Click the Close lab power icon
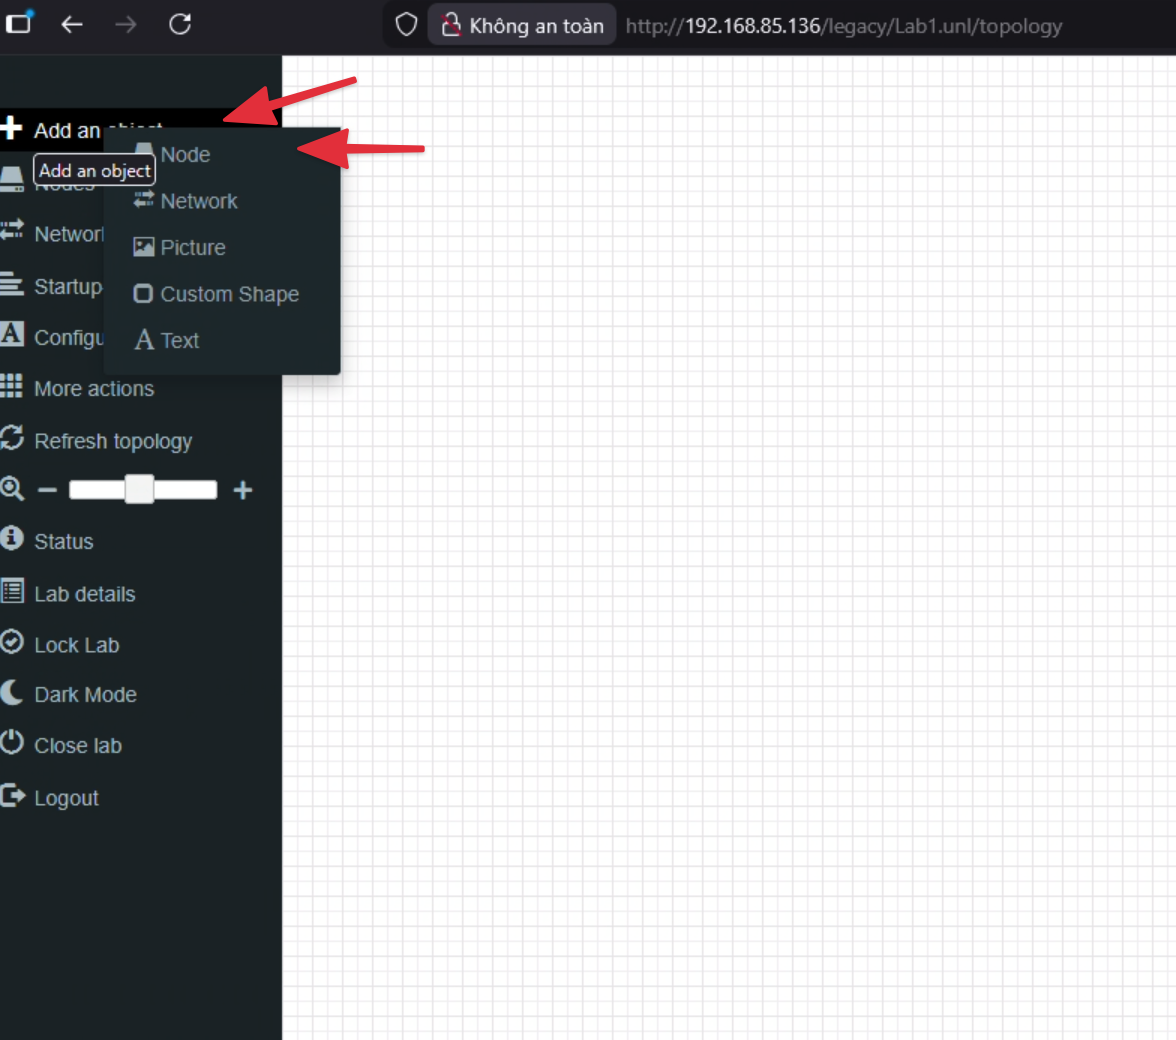Screen dimensions: 1176x1040 pyautogui.click(x=12, y=744)
